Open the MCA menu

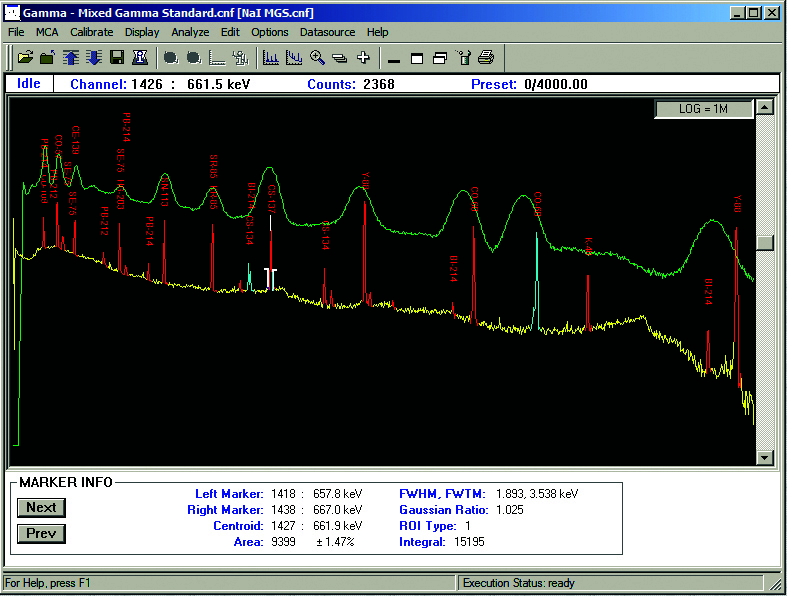point(47,32)
